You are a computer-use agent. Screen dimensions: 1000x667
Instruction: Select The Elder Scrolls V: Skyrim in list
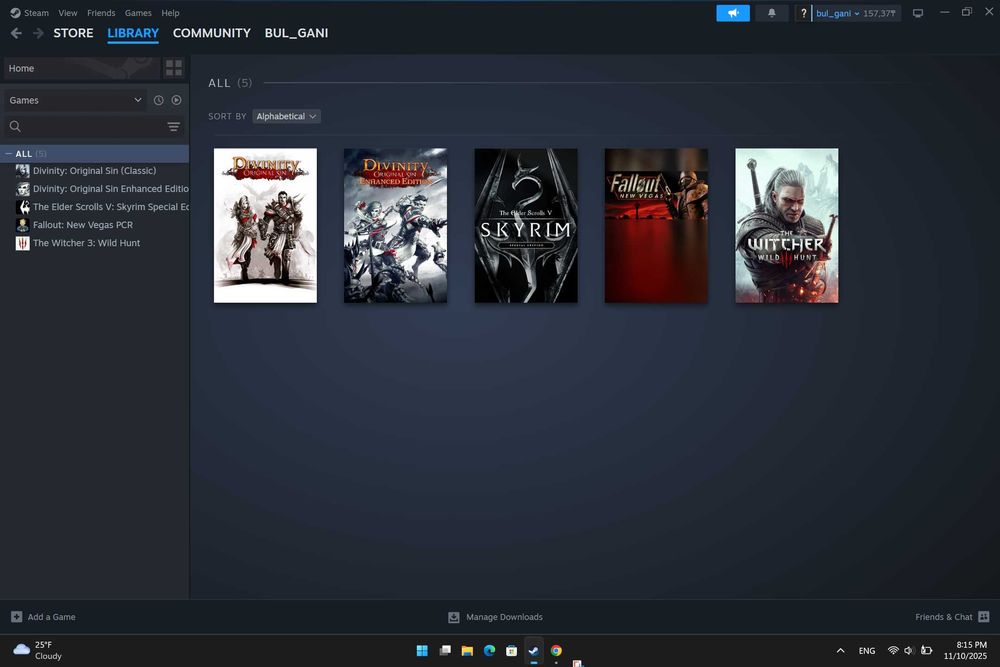tap(110, 207)
